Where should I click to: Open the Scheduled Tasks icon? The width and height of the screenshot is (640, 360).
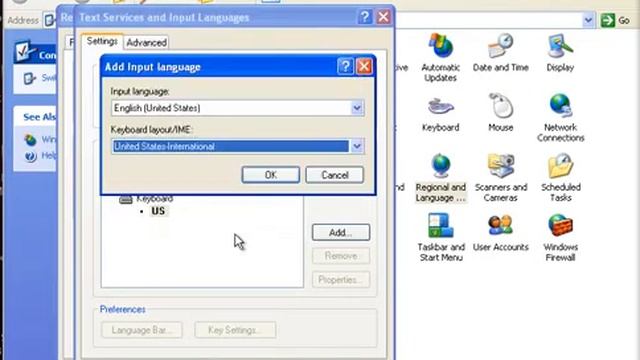[560, 166]
